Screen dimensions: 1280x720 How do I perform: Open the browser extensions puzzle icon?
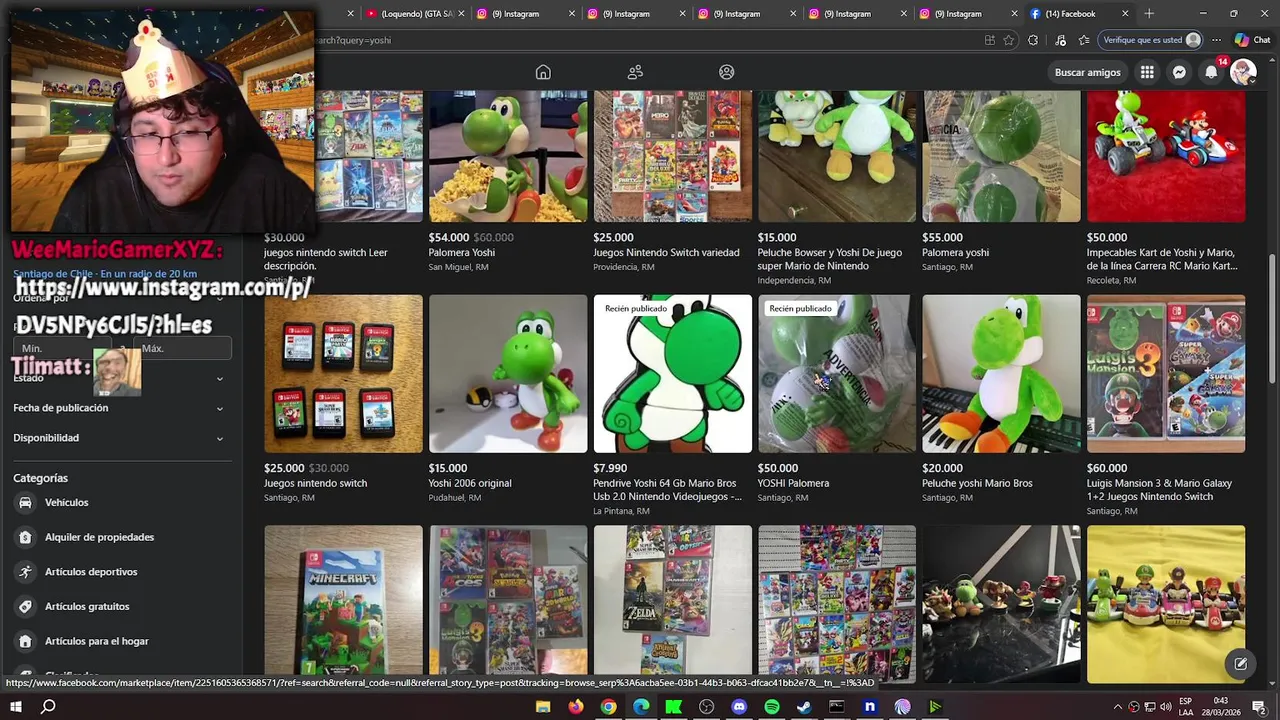[1033, 40]
